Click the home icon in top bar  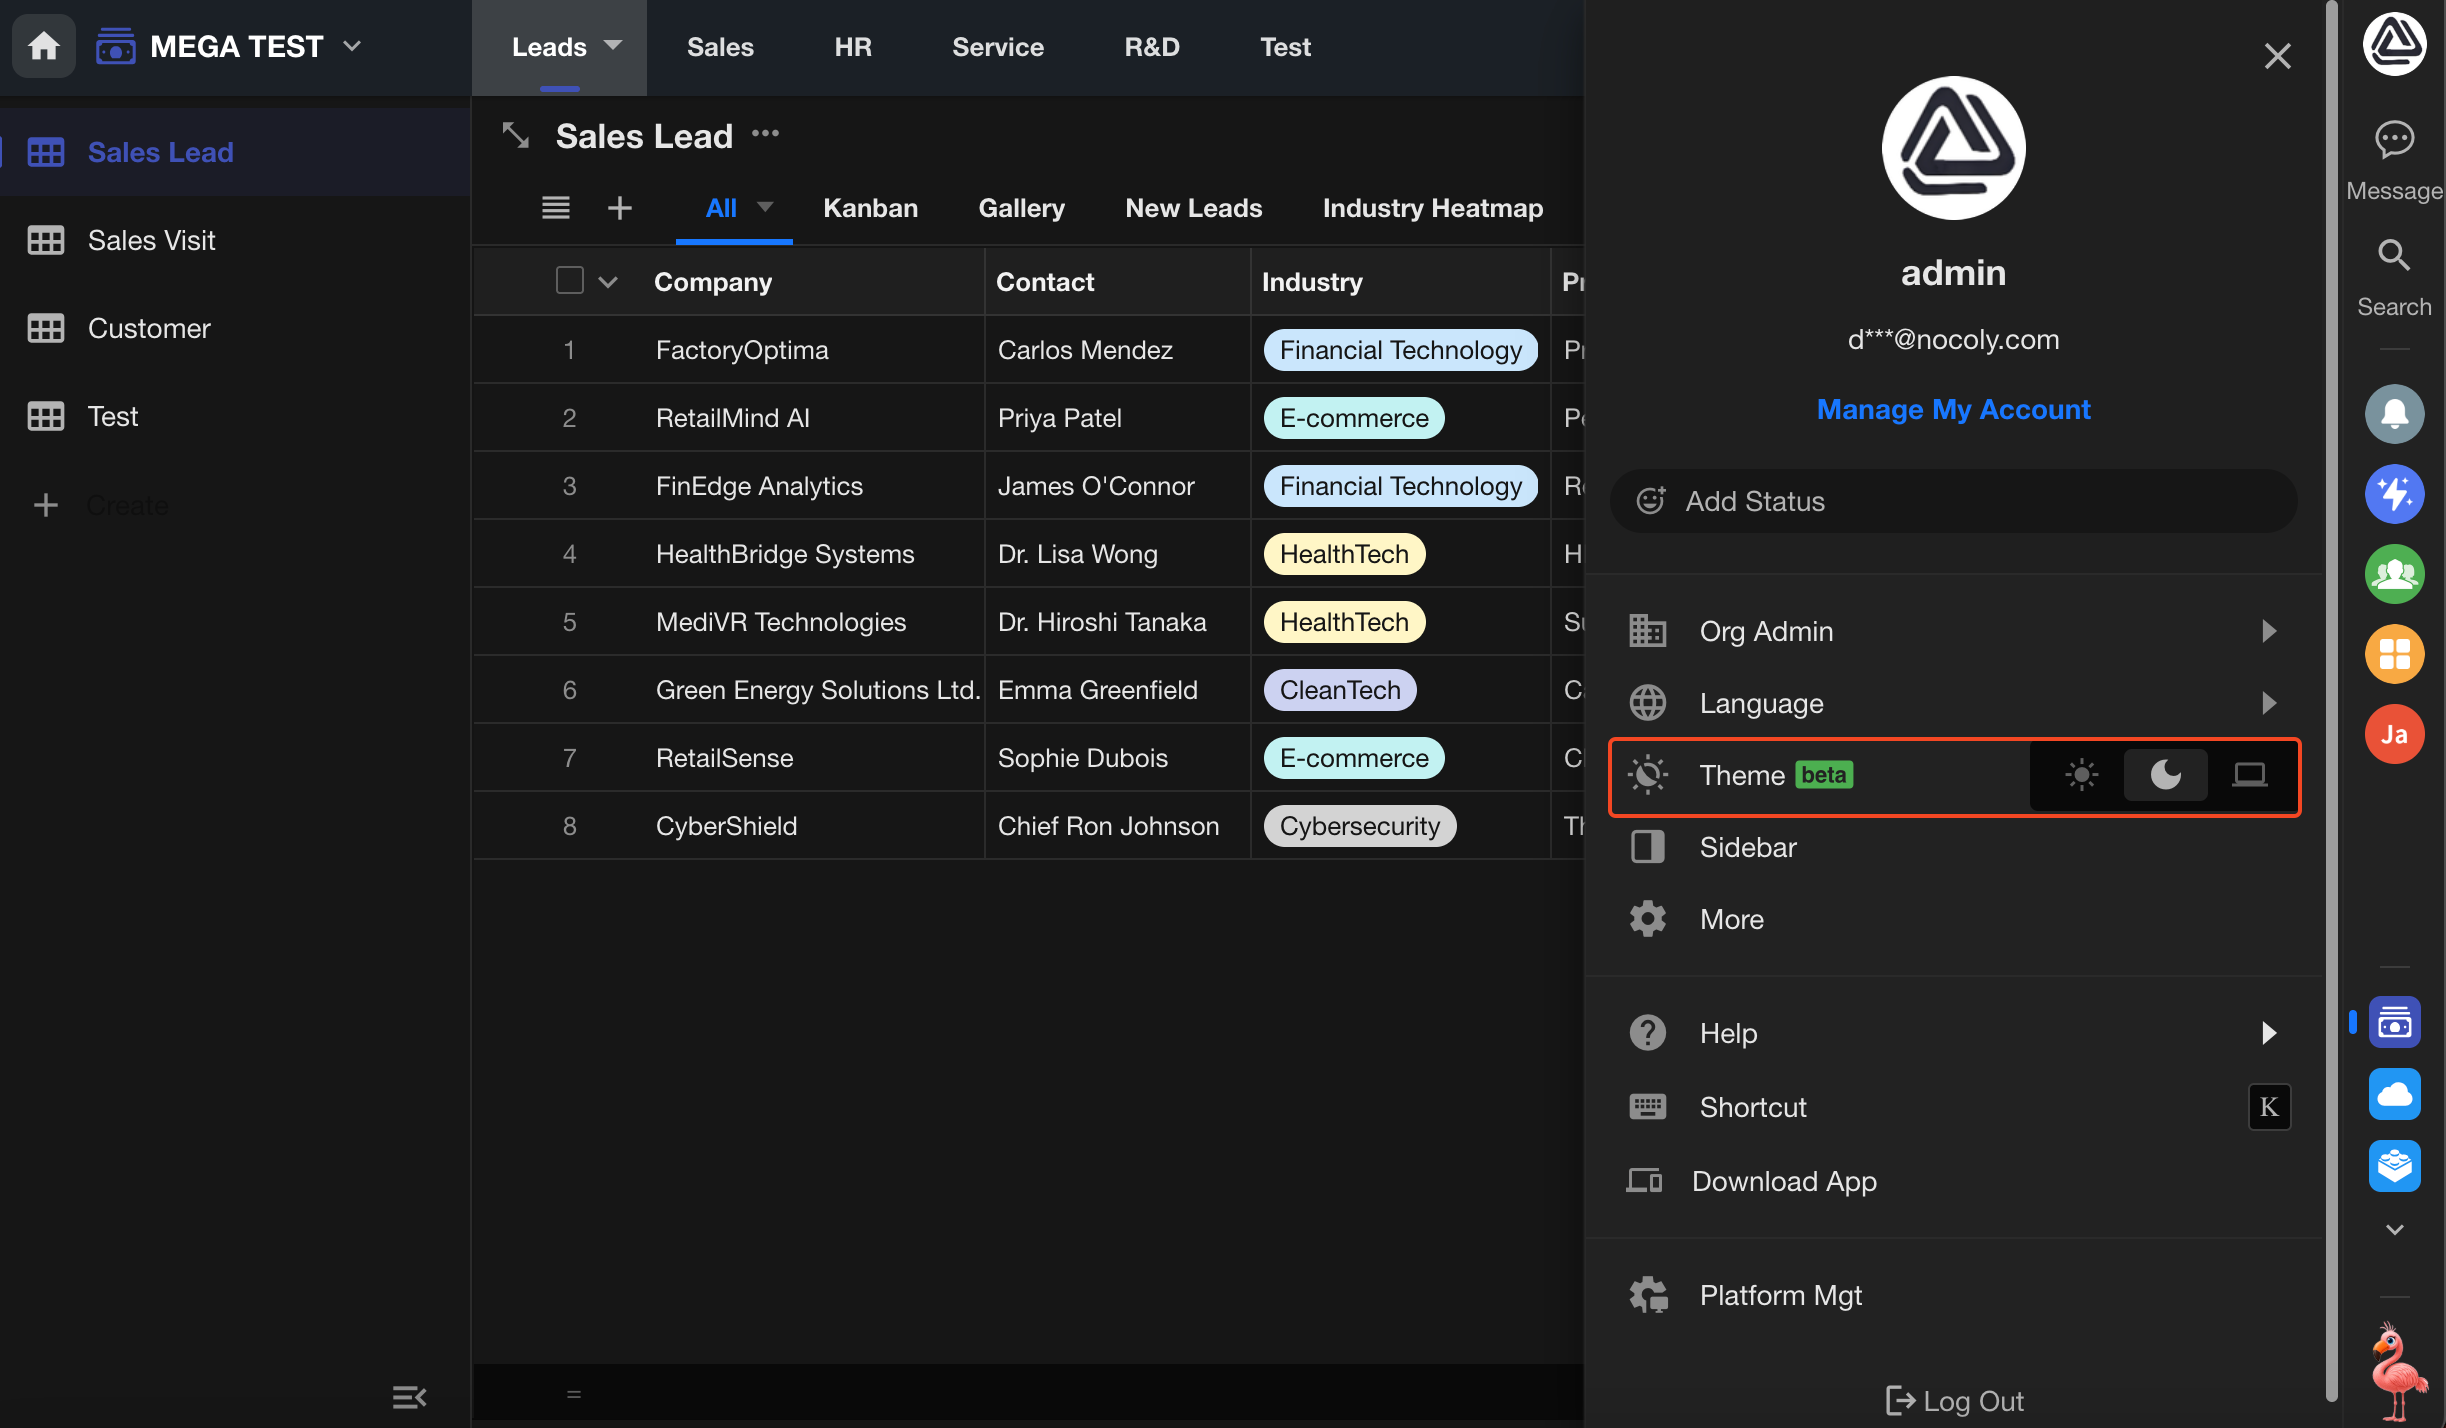(x=43, y=46)
